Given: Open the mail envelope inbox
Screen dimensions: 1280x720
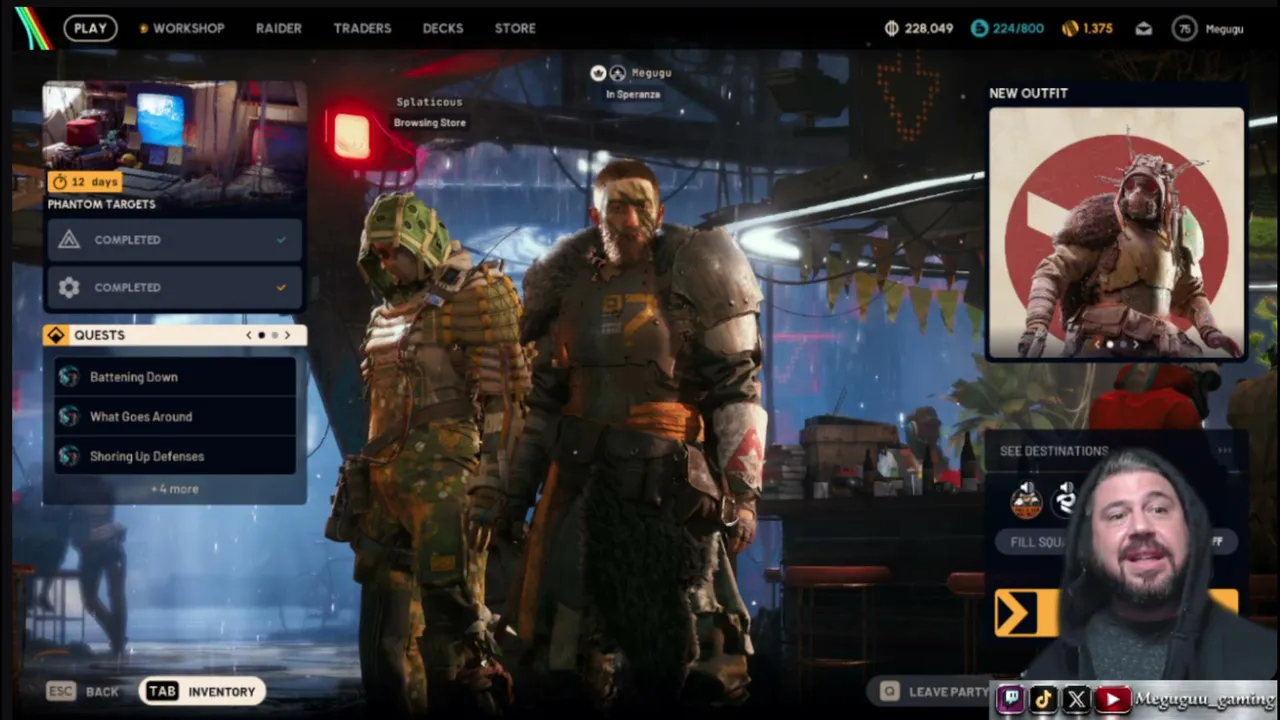Looking at the screenshot, I should (1144, 29).
